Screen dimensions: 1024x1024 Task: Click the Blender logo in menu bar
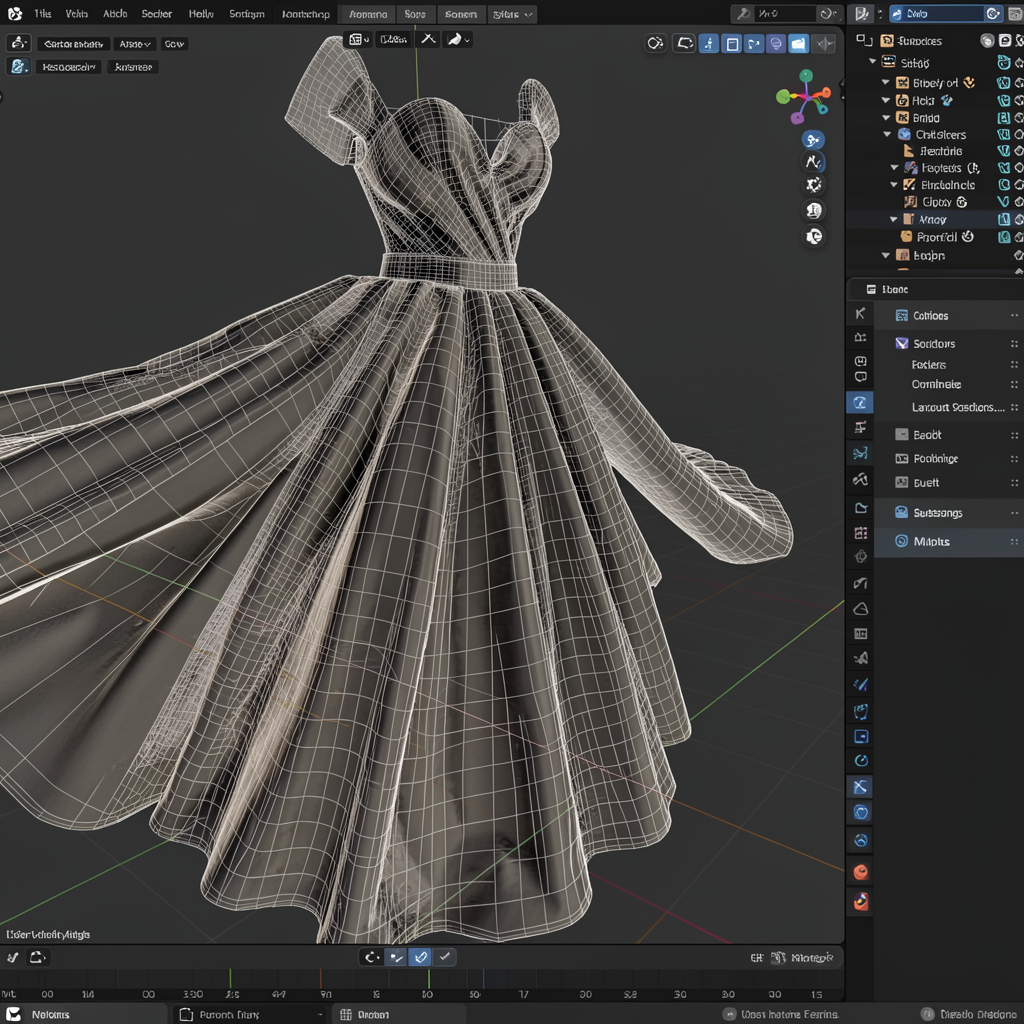coord(14,14)
